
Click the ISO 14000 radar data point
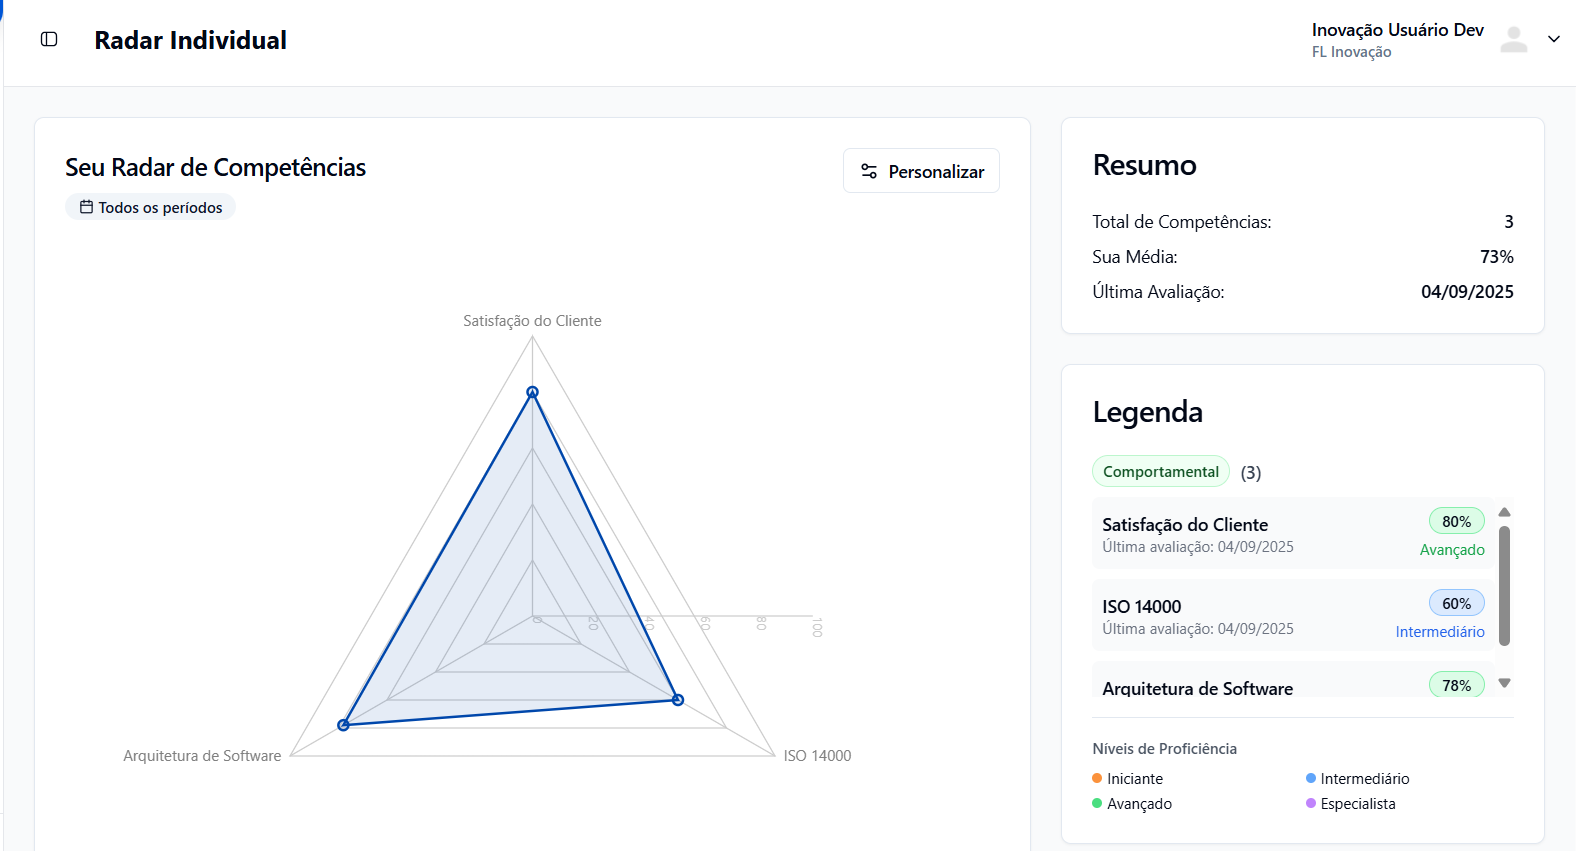(678, 700)
